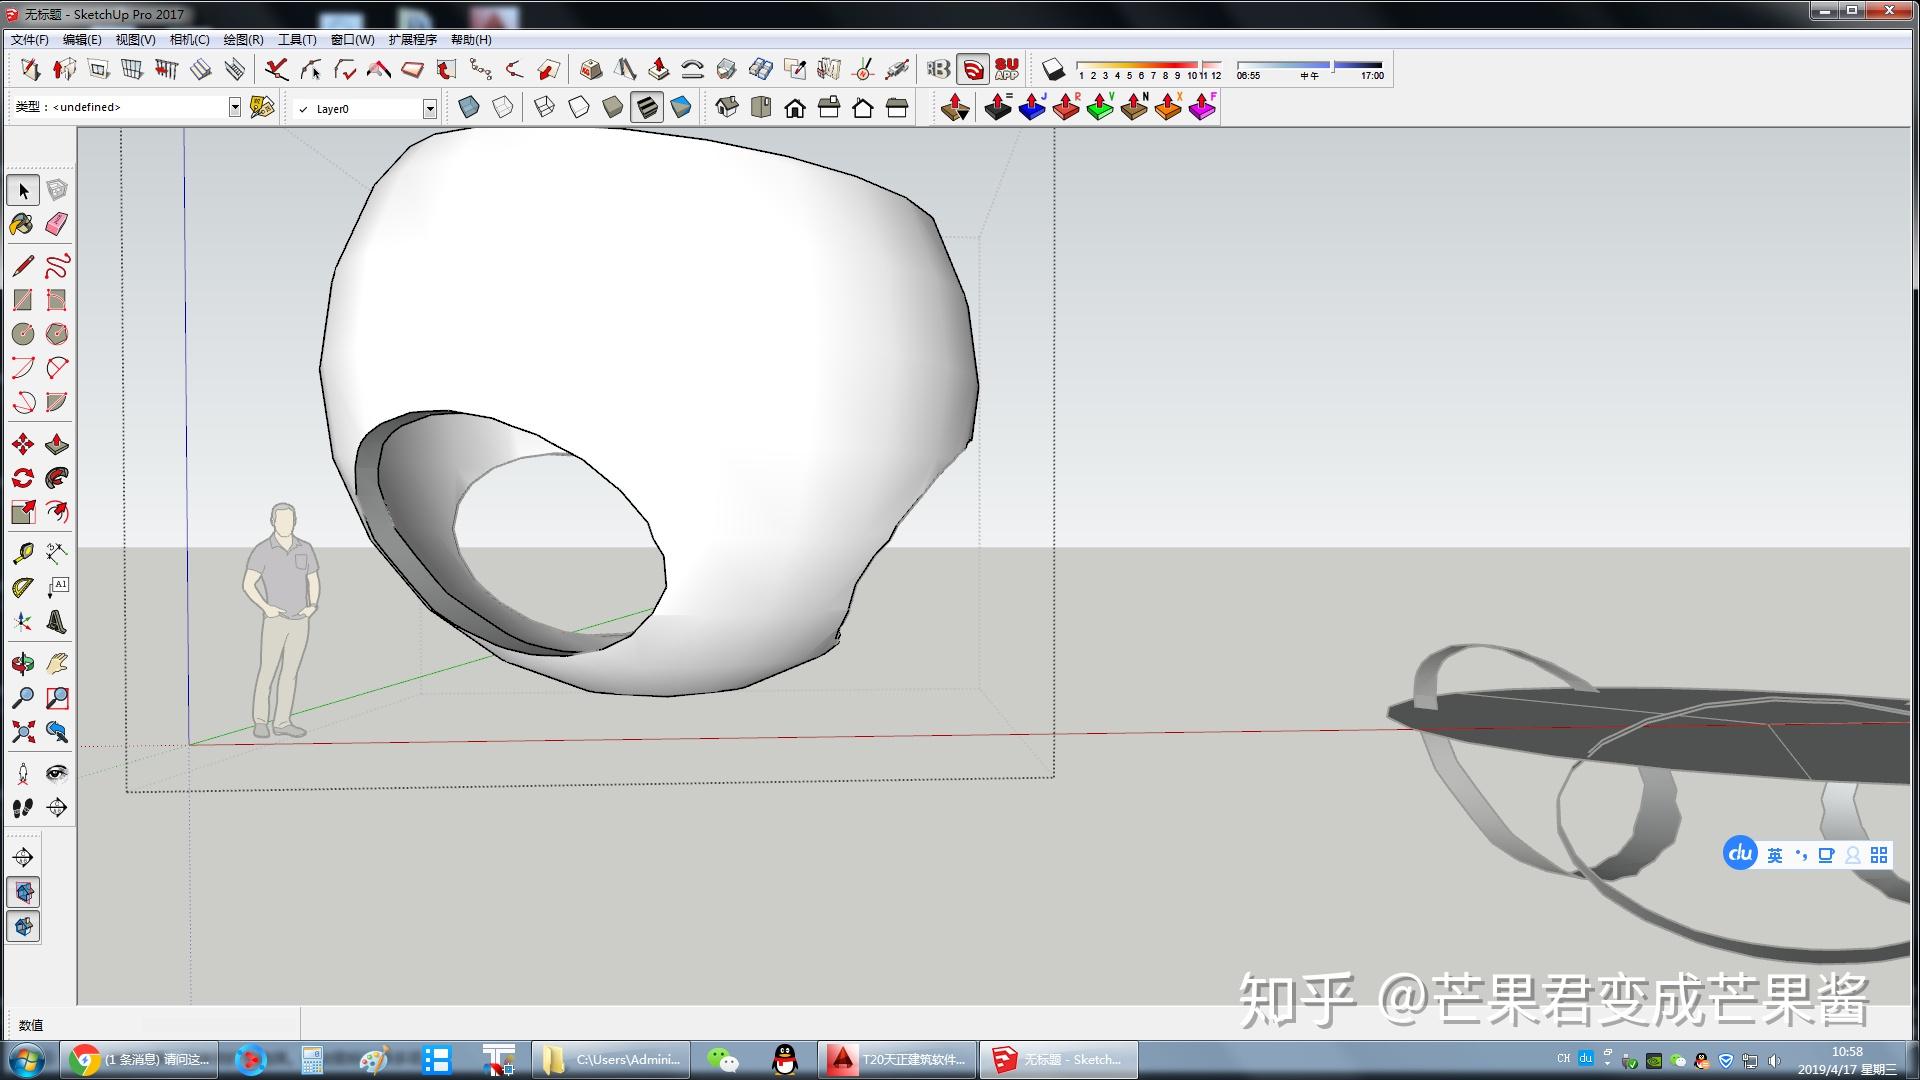Open the Layer0 layer dropdown
This screenshot has width=1920, height=1080.
tap(429, 108)
